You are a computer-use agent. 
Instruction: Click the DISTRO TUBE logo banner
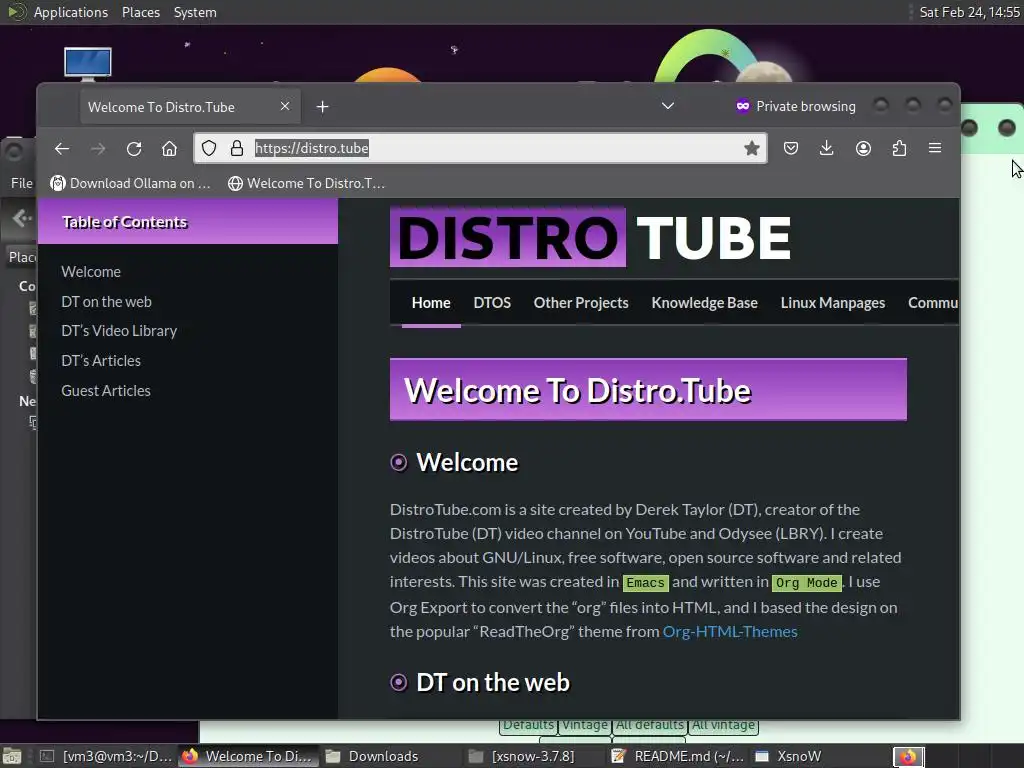[x=590, y=237]
